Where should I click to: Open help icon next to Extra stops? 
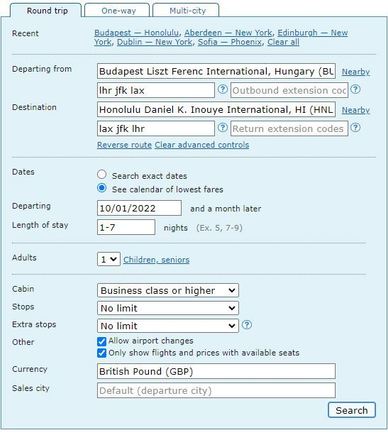pos(247,325)
